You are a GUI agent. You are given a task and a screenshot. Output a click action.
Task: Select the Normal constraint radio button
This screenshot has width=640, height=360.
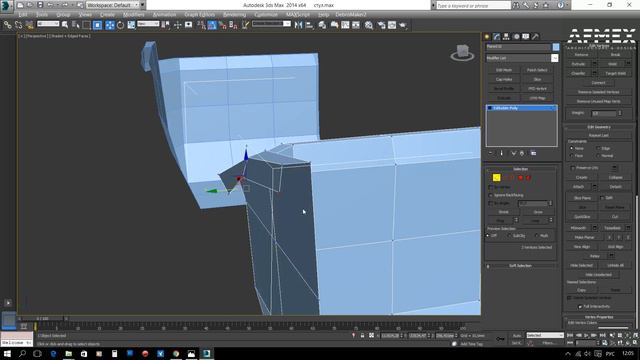pyautogui.click(x=598, y=156)
